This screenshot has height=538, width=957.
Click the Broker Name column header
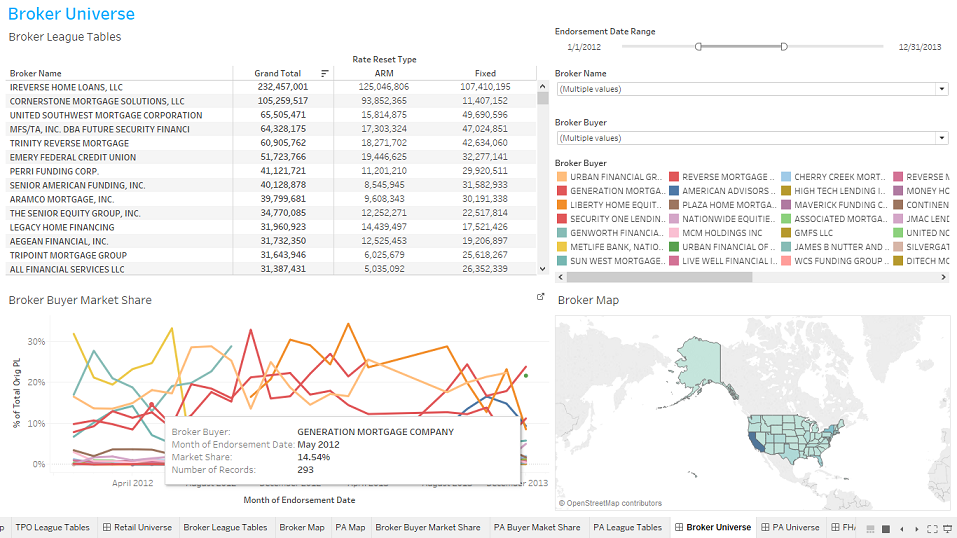pyautogui.click(x=35, y=73)
